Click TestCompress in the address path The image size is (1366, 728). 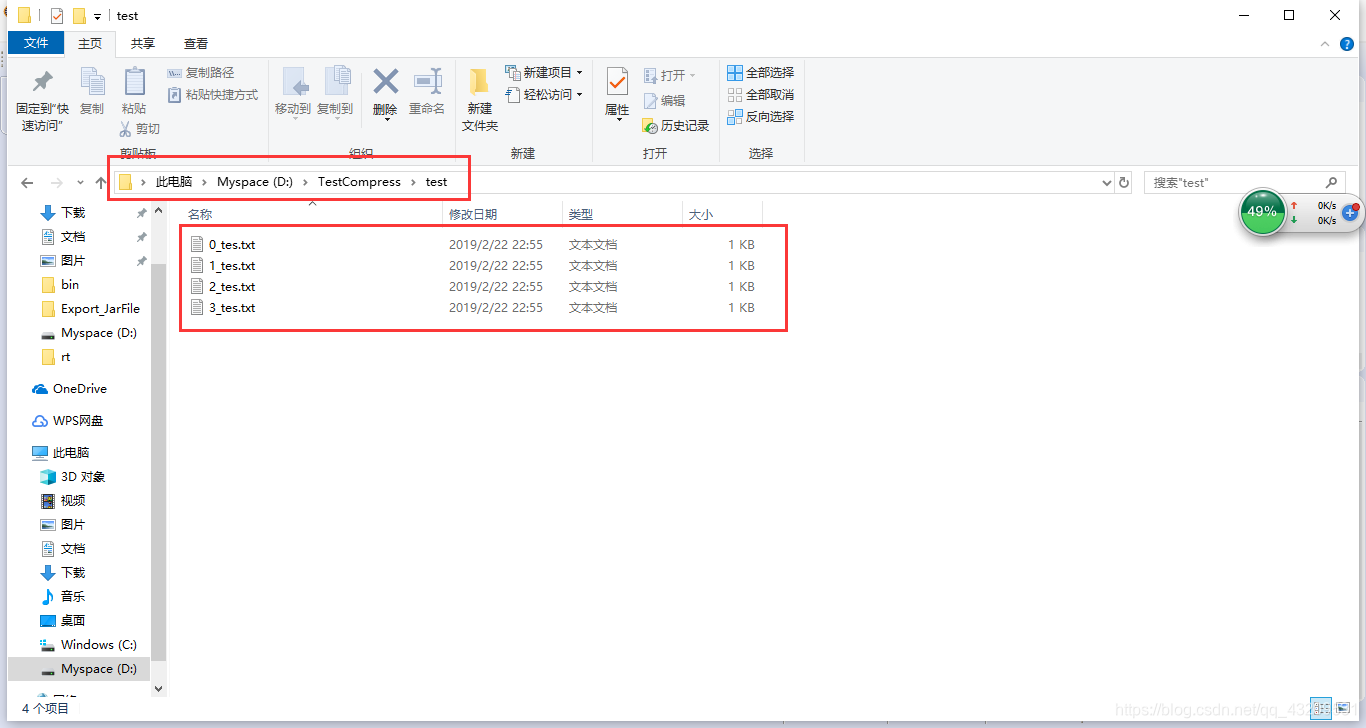click(x=359, y=182)
